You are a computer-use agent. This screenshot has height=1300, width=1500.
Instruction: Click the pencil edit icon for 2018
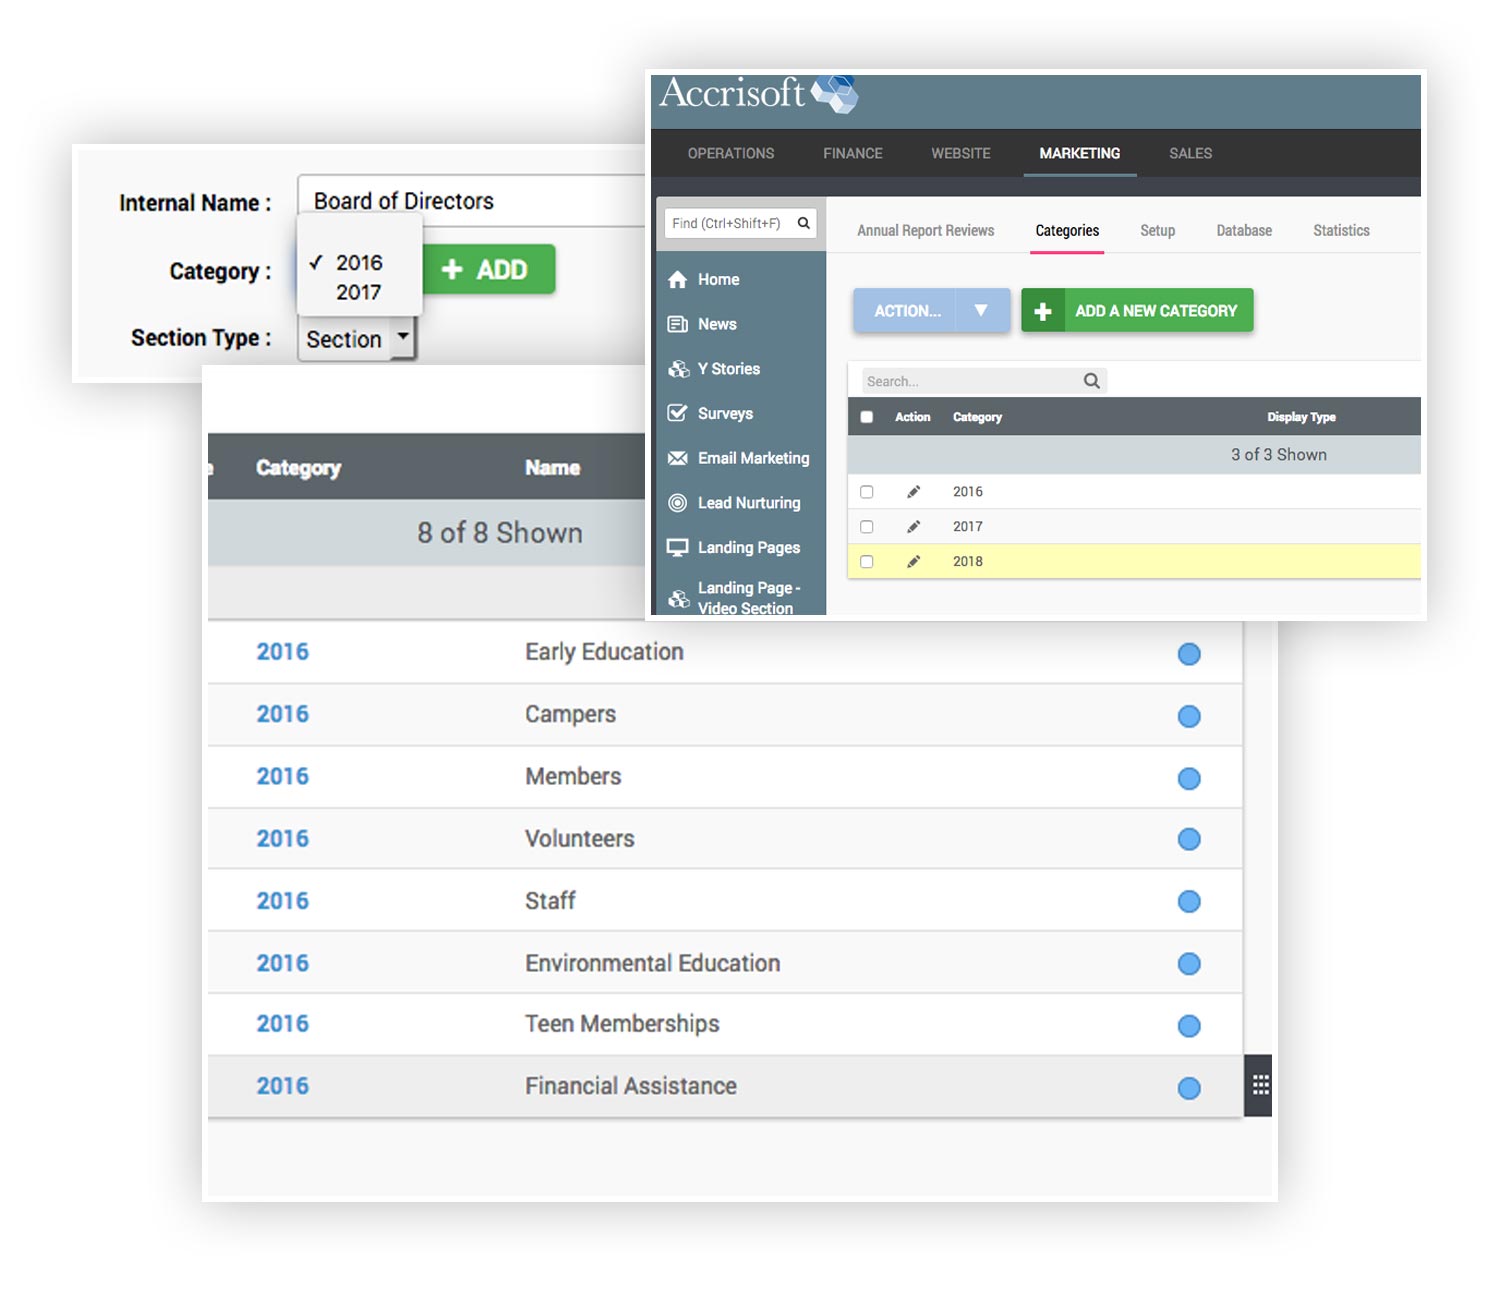click(913, 562)
